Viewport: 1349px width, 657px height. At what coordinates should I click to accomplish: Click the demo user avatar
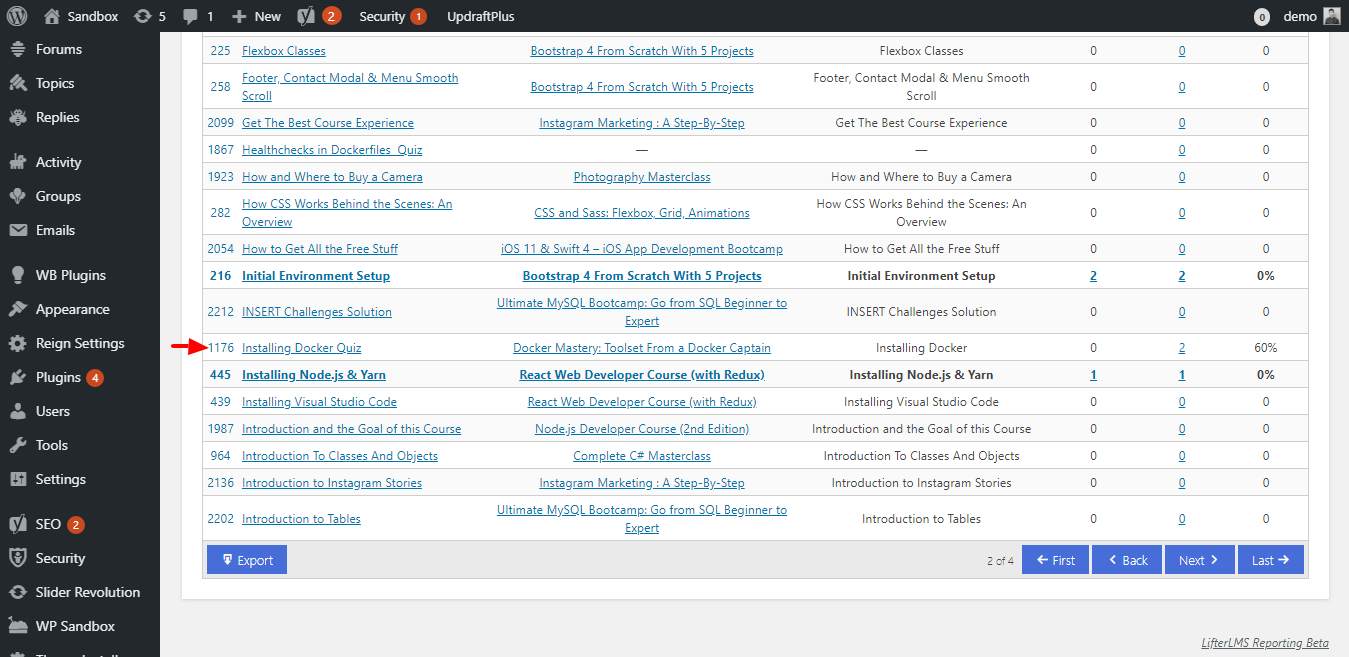(1332, 16)
